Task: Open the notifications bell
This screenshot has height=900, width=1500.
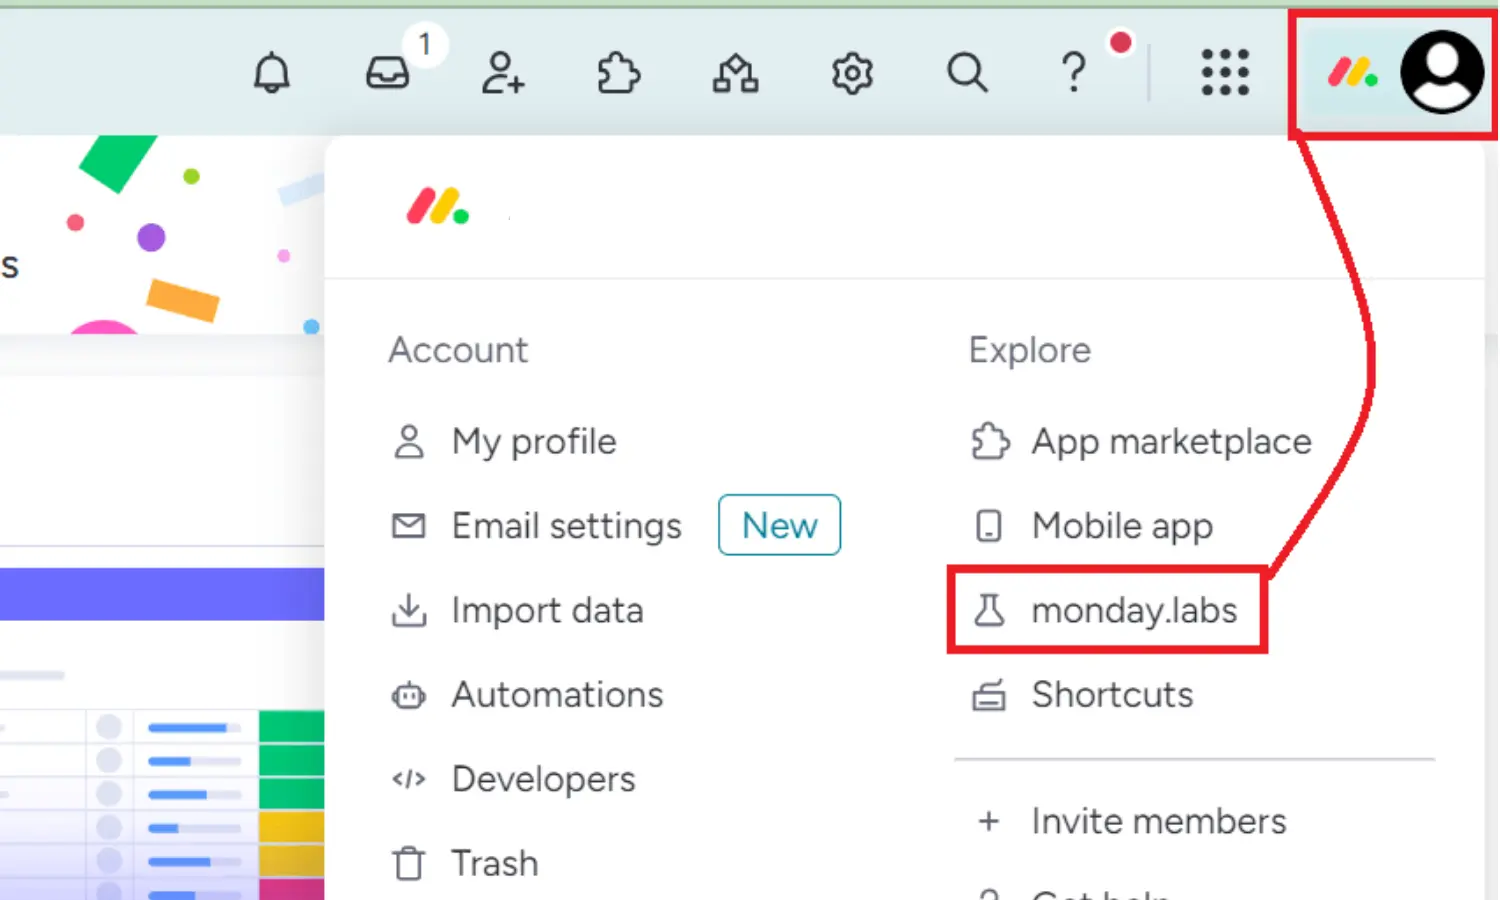Action: click(271, 73)
